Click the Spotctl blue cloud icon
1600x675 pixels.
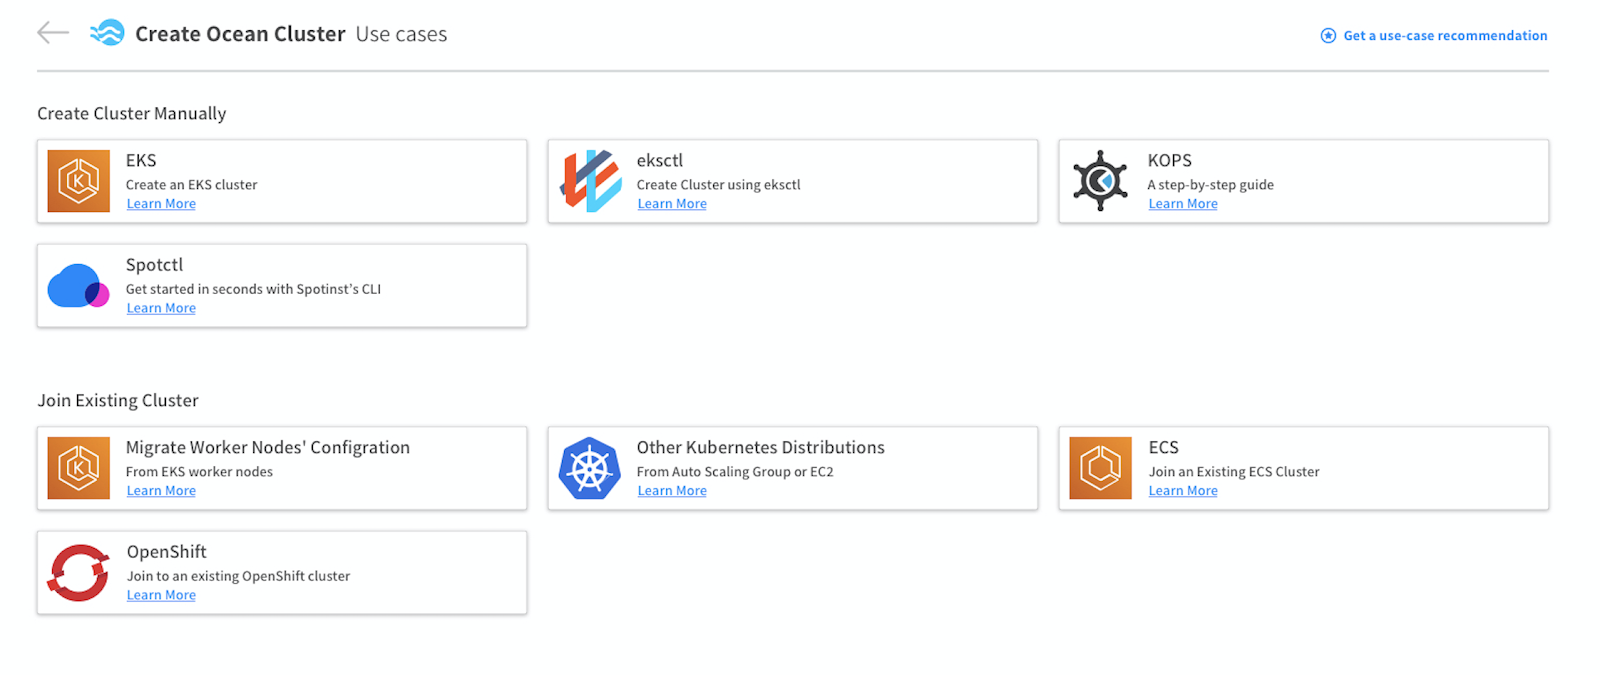point(78,287)
